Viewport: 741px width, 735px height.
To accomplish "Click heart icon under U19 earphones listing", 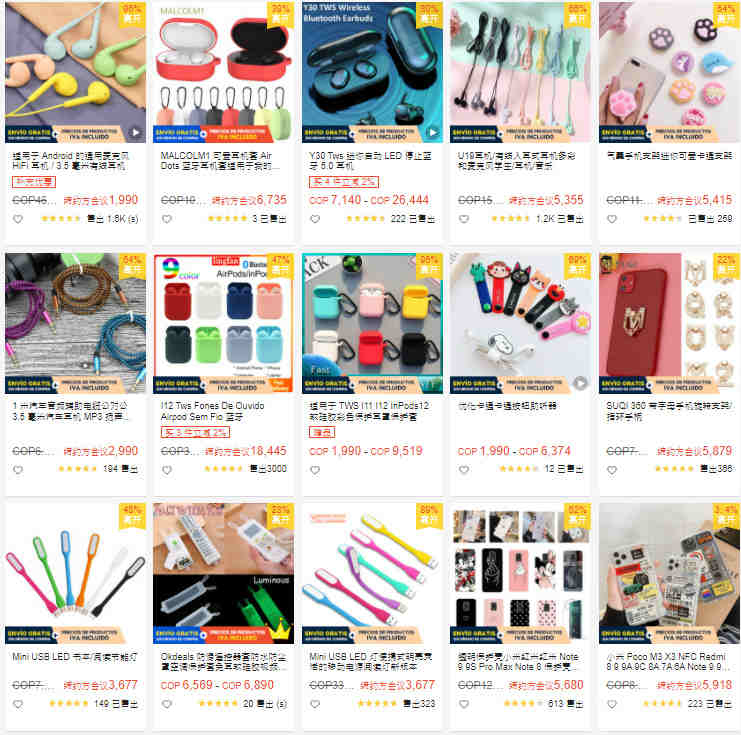I will [x=464, y=219].
